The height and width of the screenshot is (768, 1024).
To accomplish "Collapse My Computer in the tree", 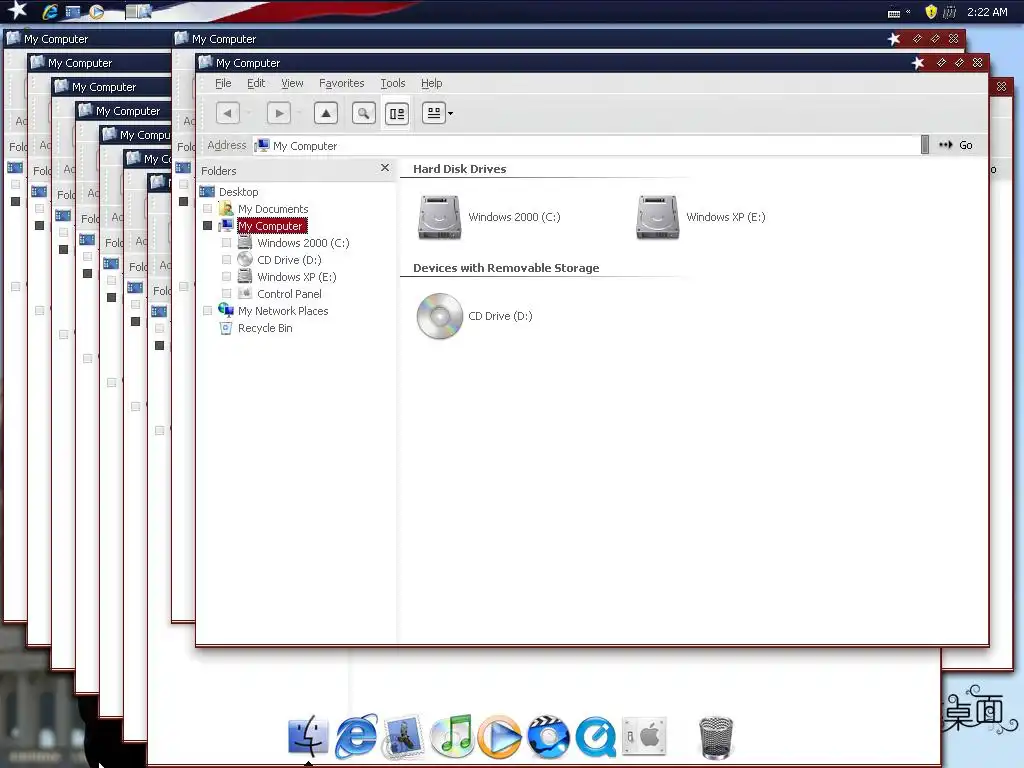I will tap(208, 226).
